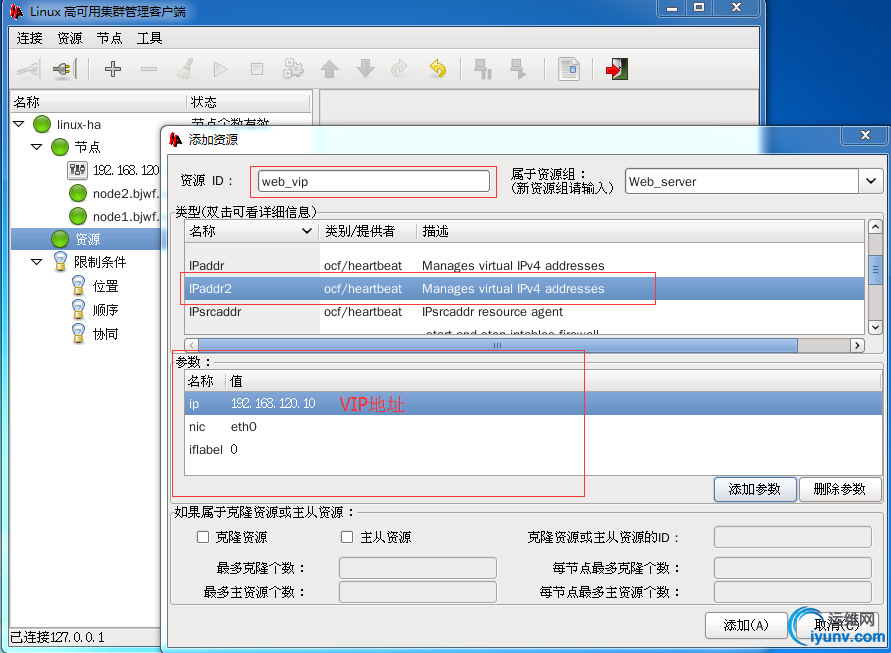
Task: Click the connect (login) toolbar icon
Action: [x=28, y=69]
